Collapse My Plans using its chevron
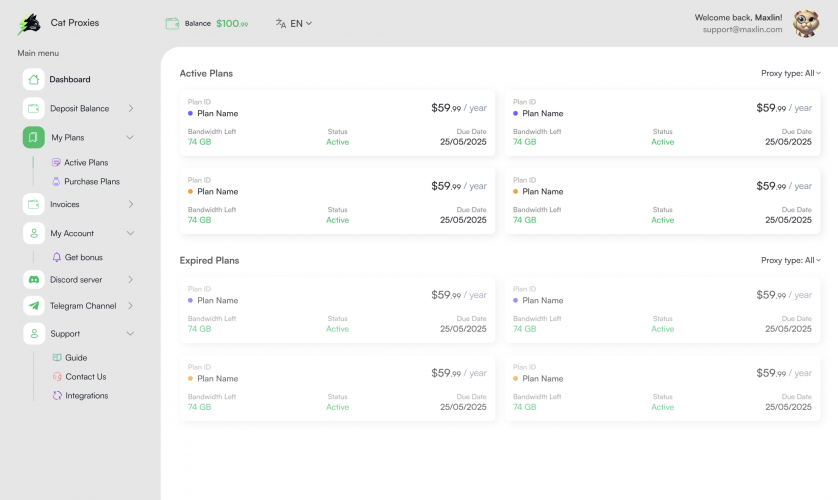Screen dimensions: 838x500 coord(130,137)
